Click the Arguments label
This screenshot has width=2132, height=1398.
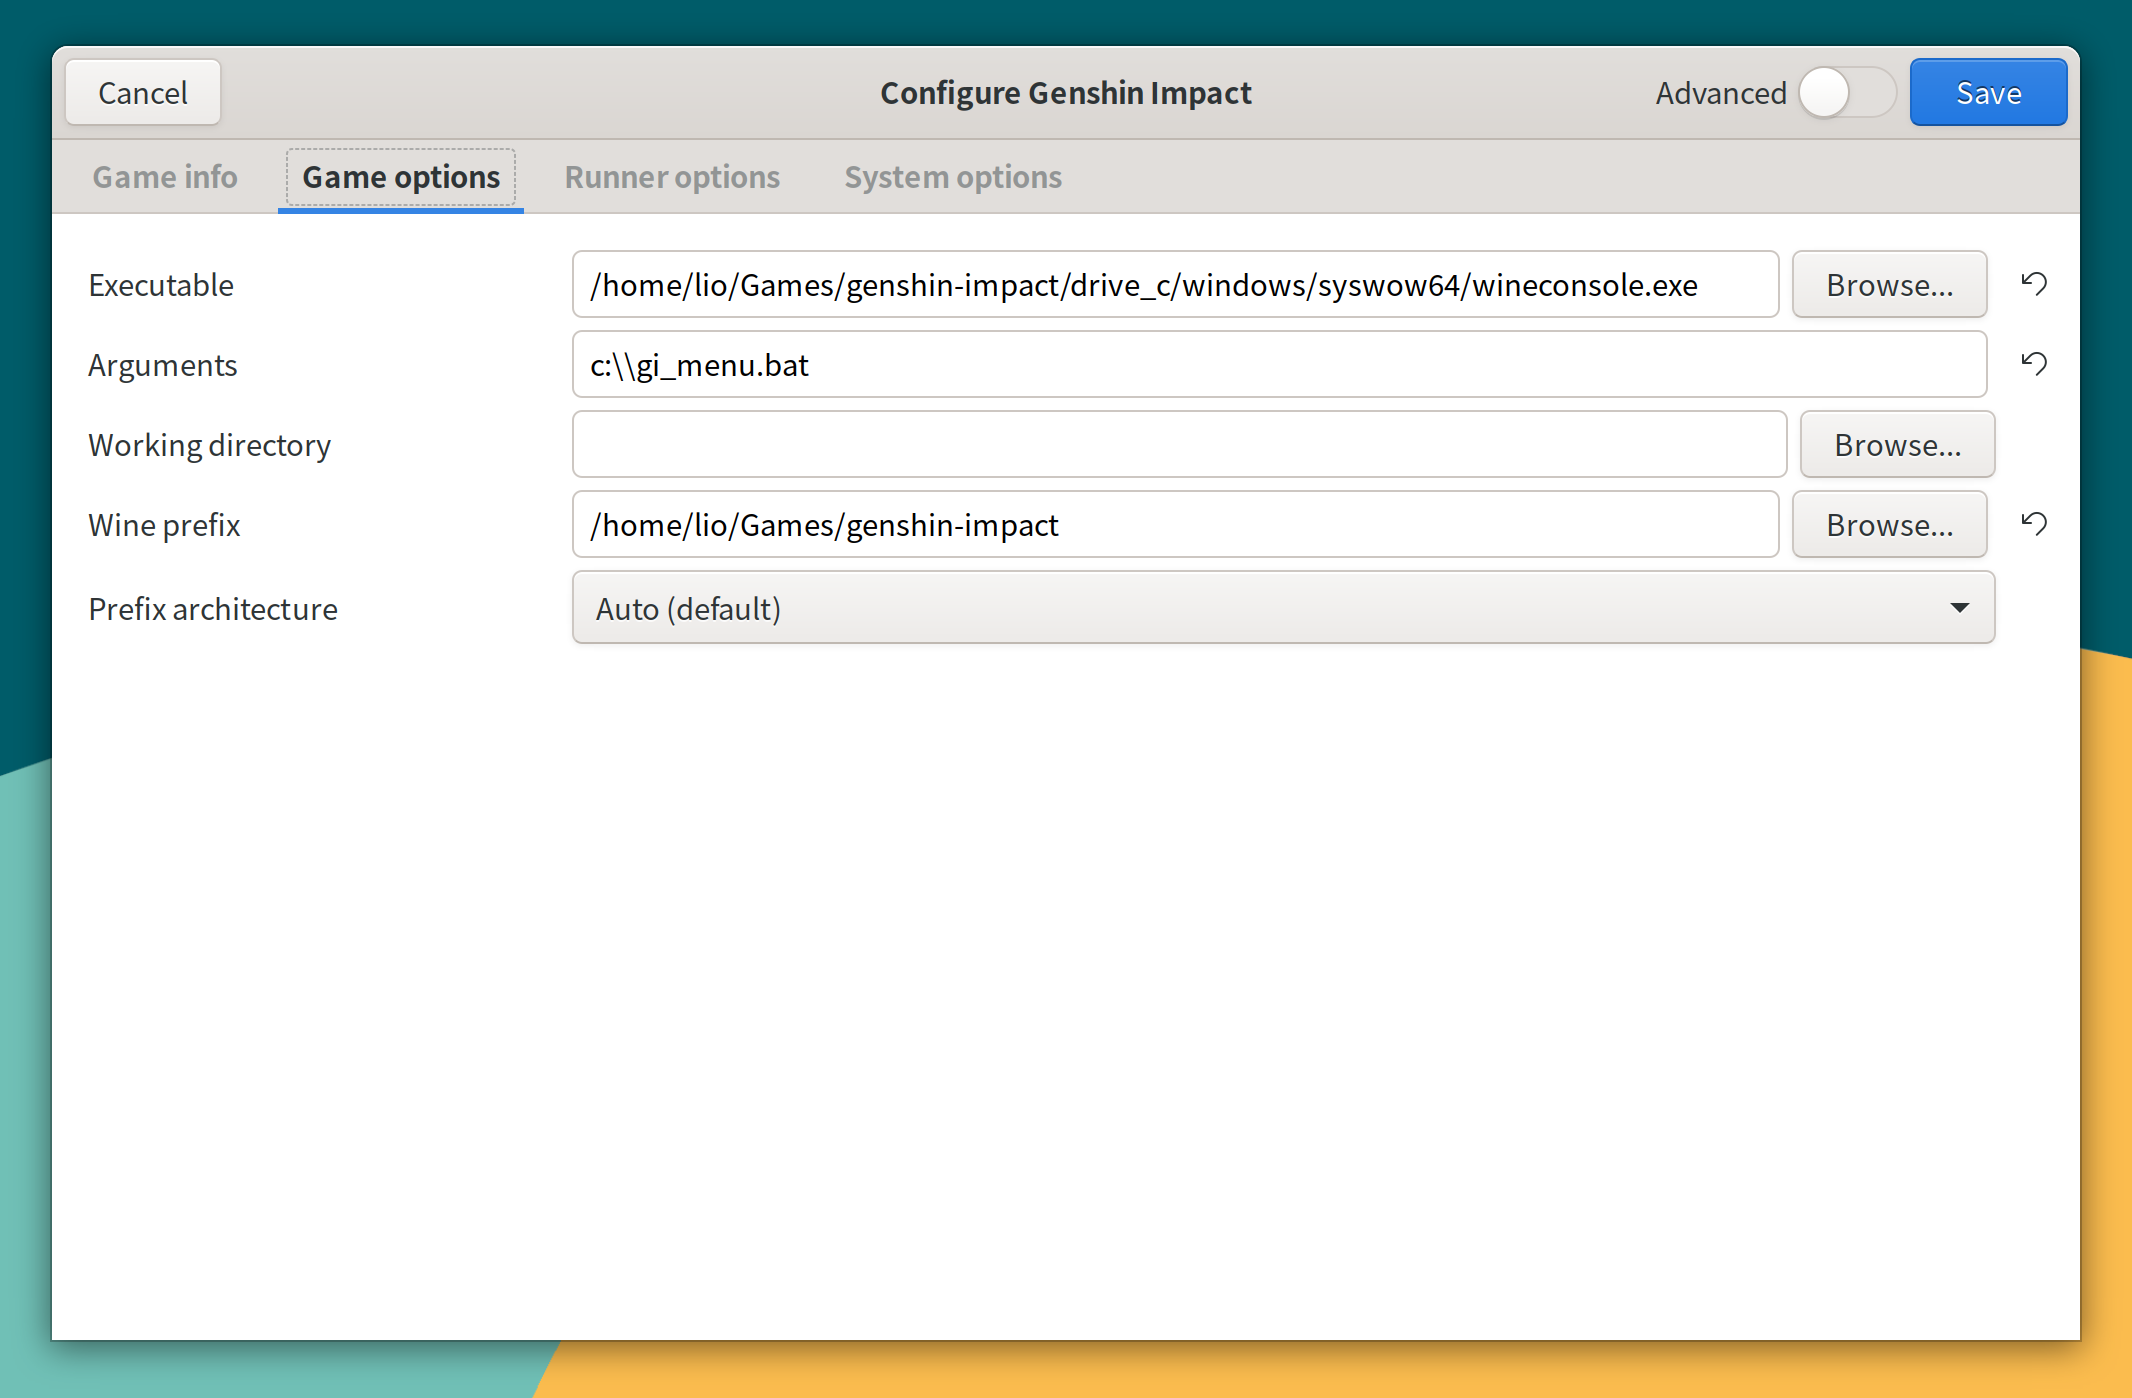click(163, 366)
